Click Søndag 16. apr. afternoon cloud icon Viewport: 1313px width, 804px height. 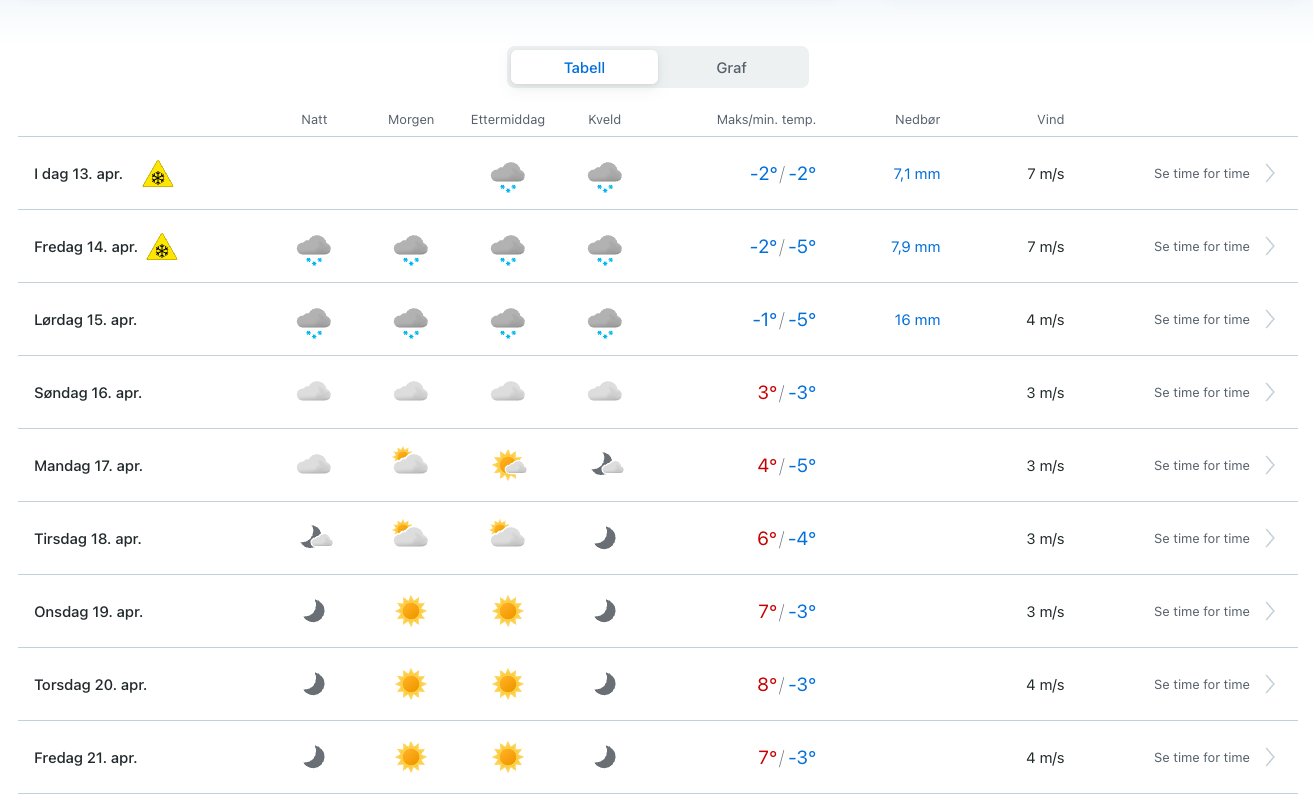pyautogui.click(x=508, y=392)
